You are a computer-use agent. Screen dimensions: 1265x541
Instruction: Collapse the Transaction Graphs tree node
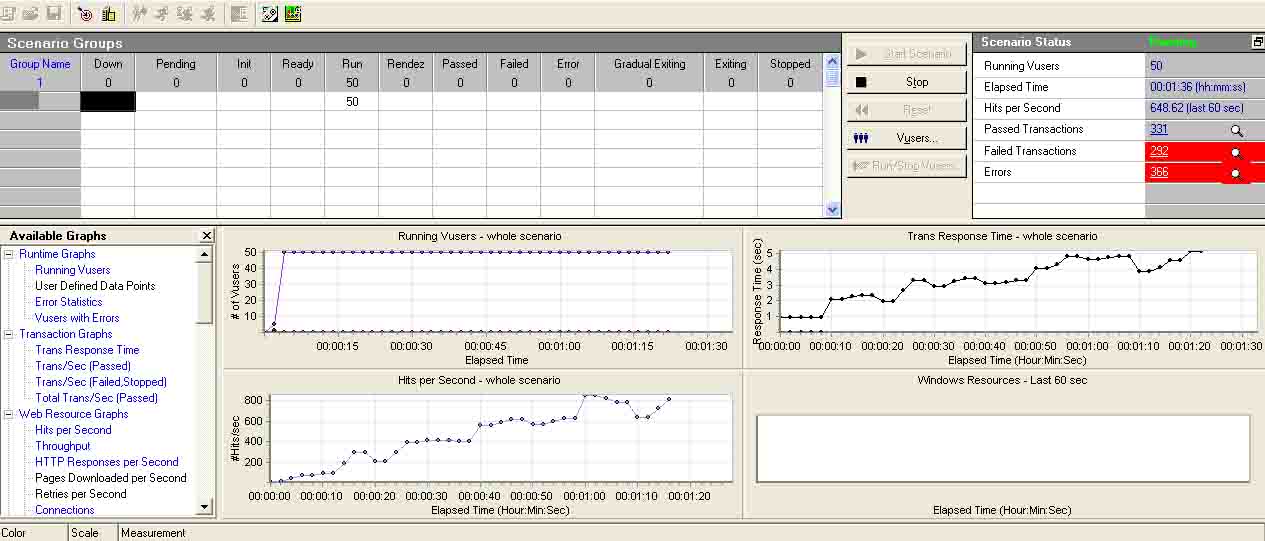click(x=9, y=334)
